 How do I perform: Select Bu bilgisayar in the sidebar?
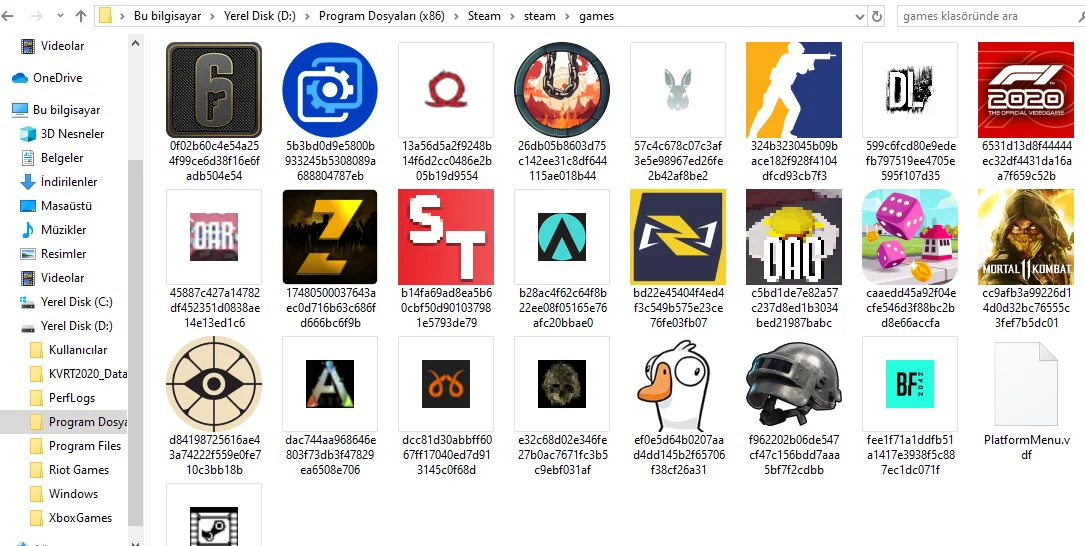[x=66, y=109]
